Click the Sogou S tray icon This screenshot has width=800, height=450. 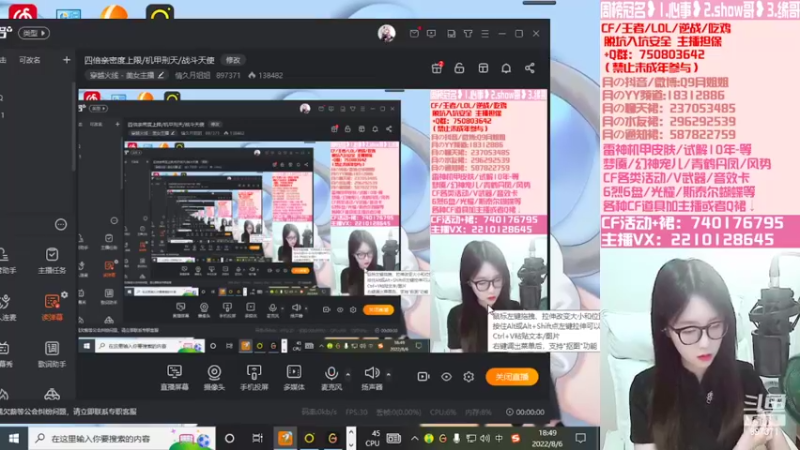pyautogui.click(x=516, y=438)
